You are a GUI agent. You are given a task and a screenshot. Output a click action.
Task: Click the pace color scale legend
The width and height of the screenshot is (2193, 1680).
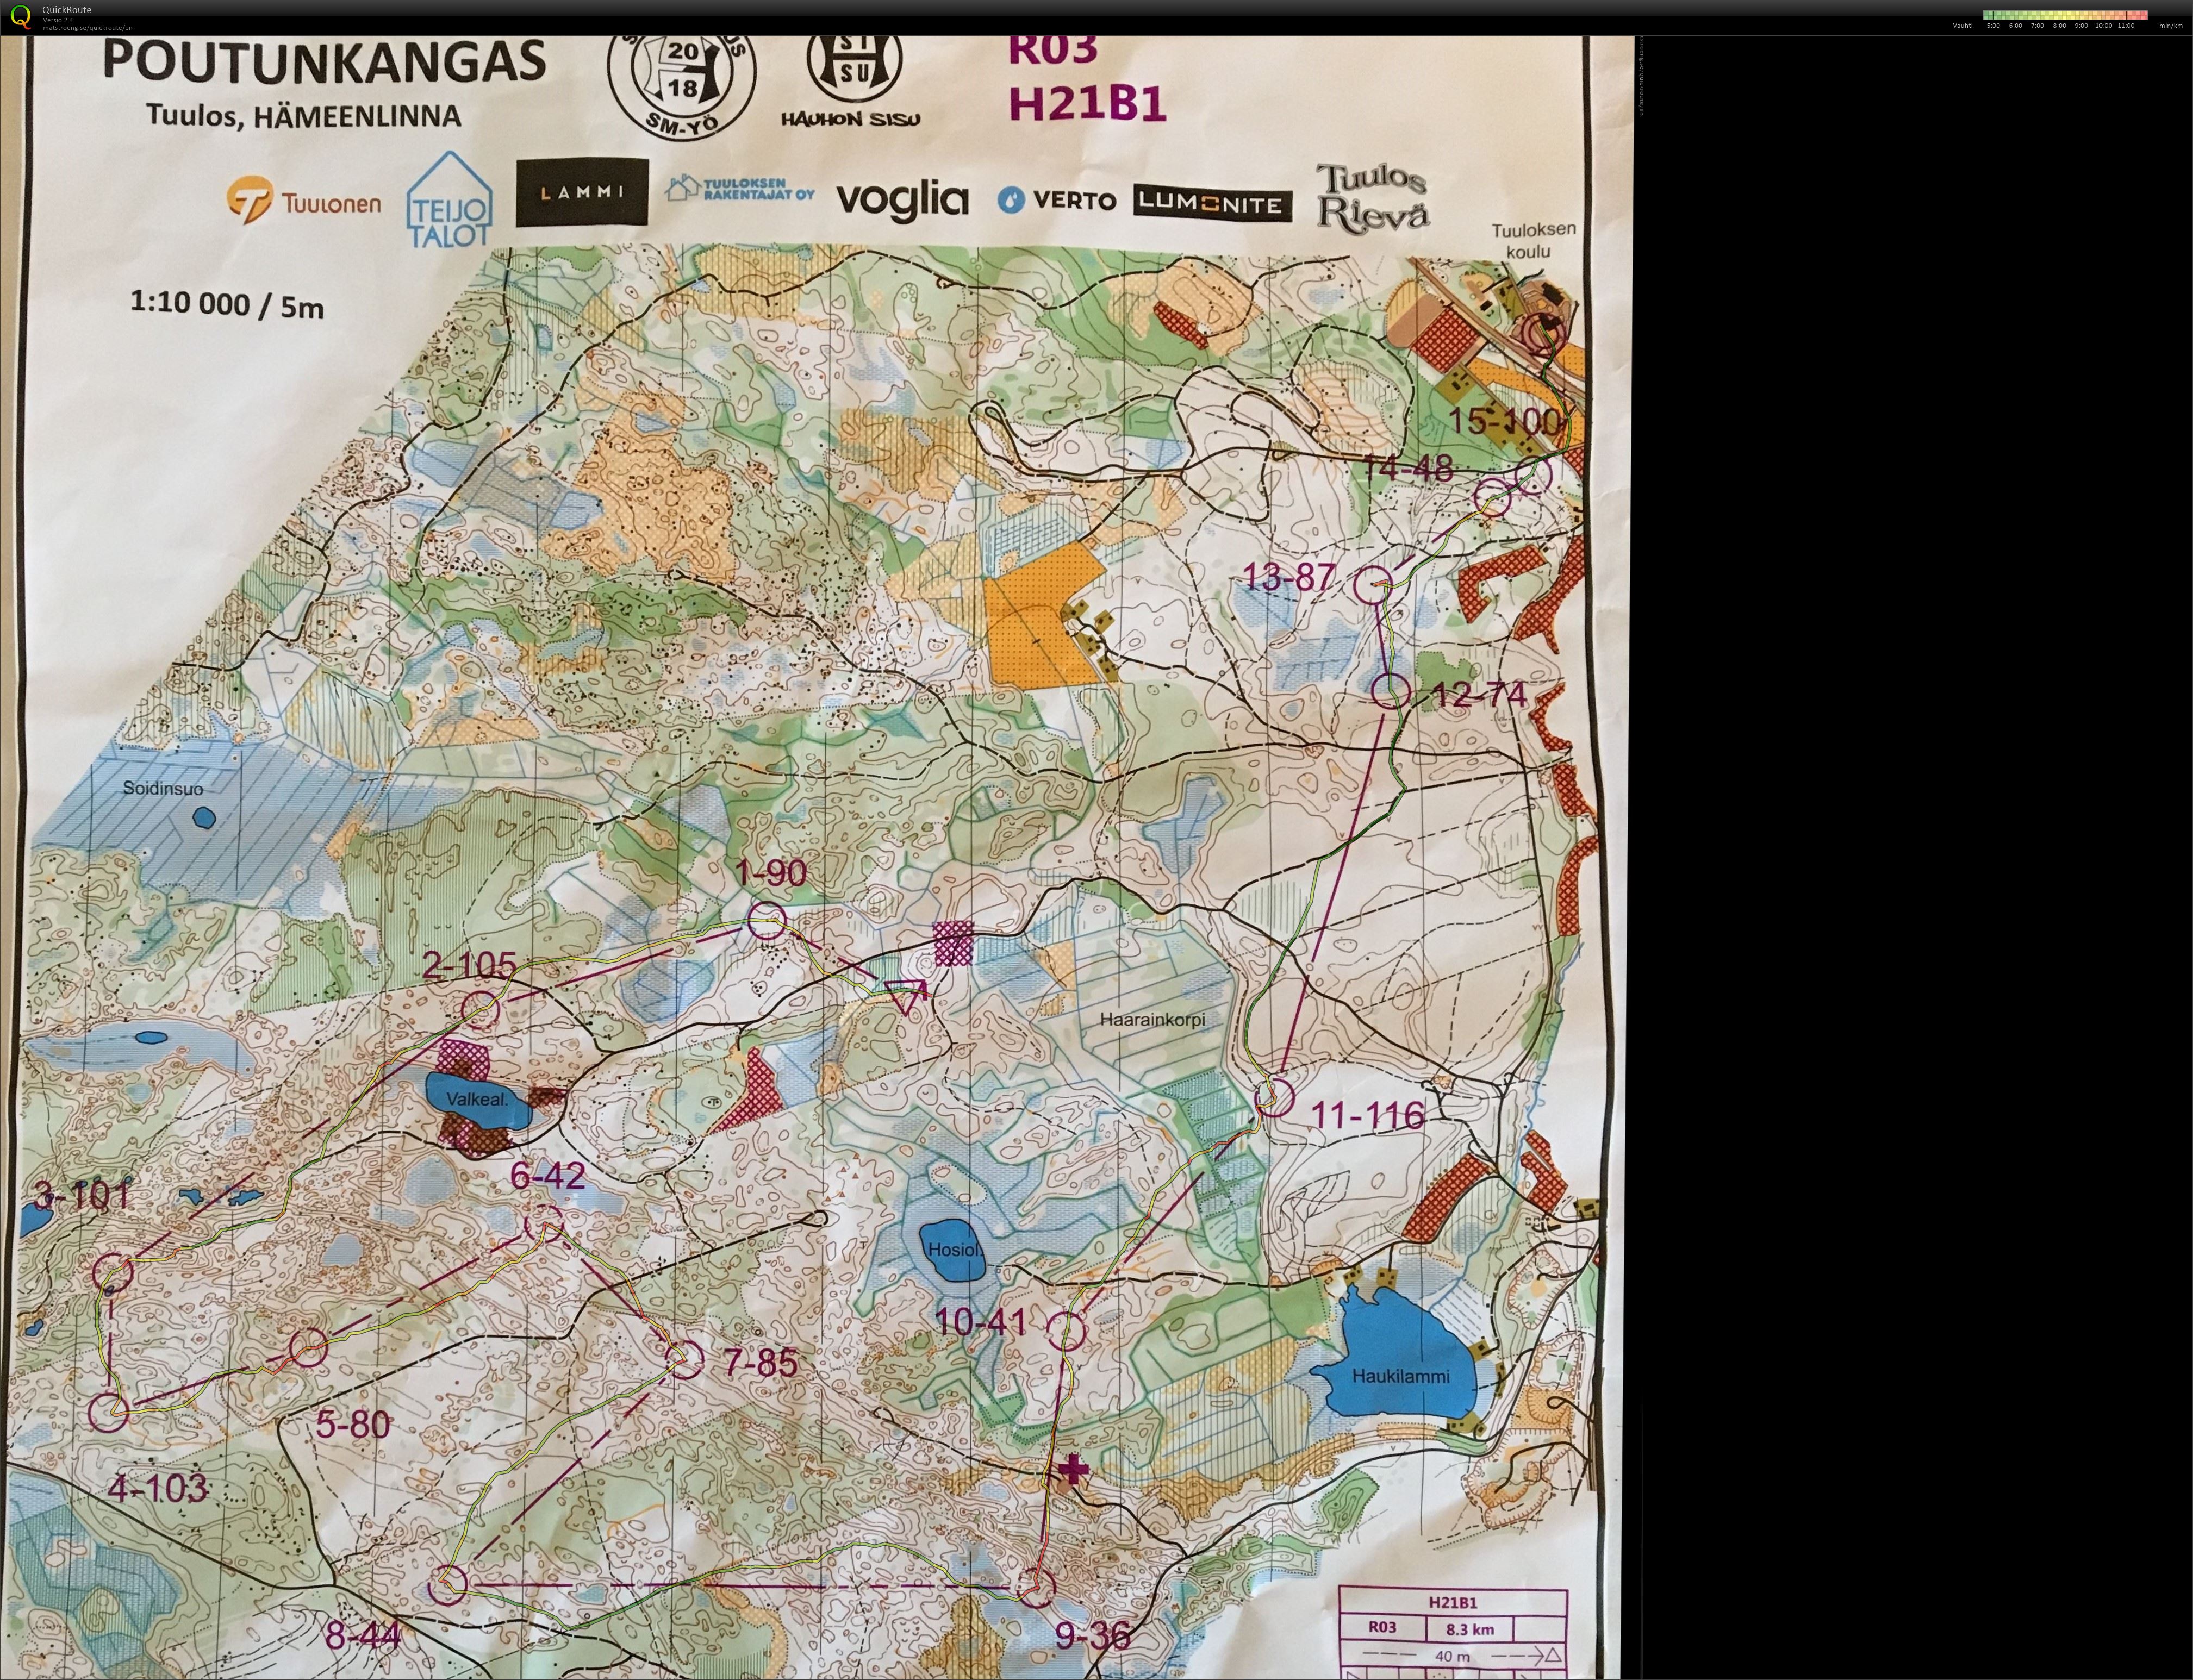(x=2065, y=15)
